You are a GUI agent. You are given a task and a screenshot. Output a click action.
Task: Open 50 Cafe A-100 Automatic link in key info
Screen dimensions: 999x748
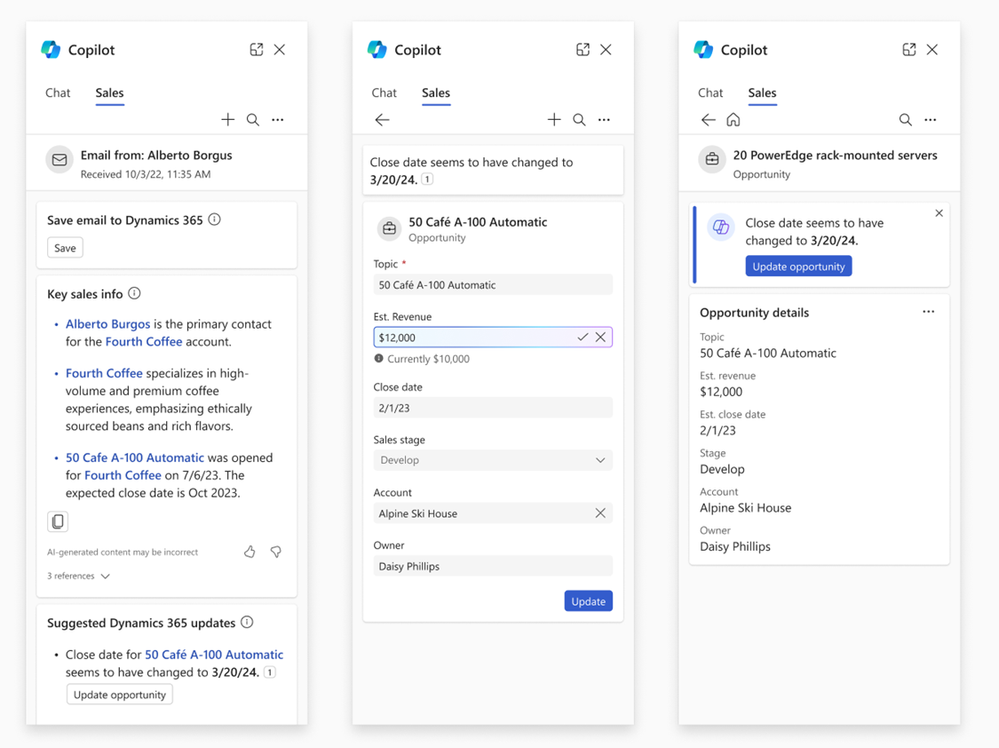coord(134,457)
